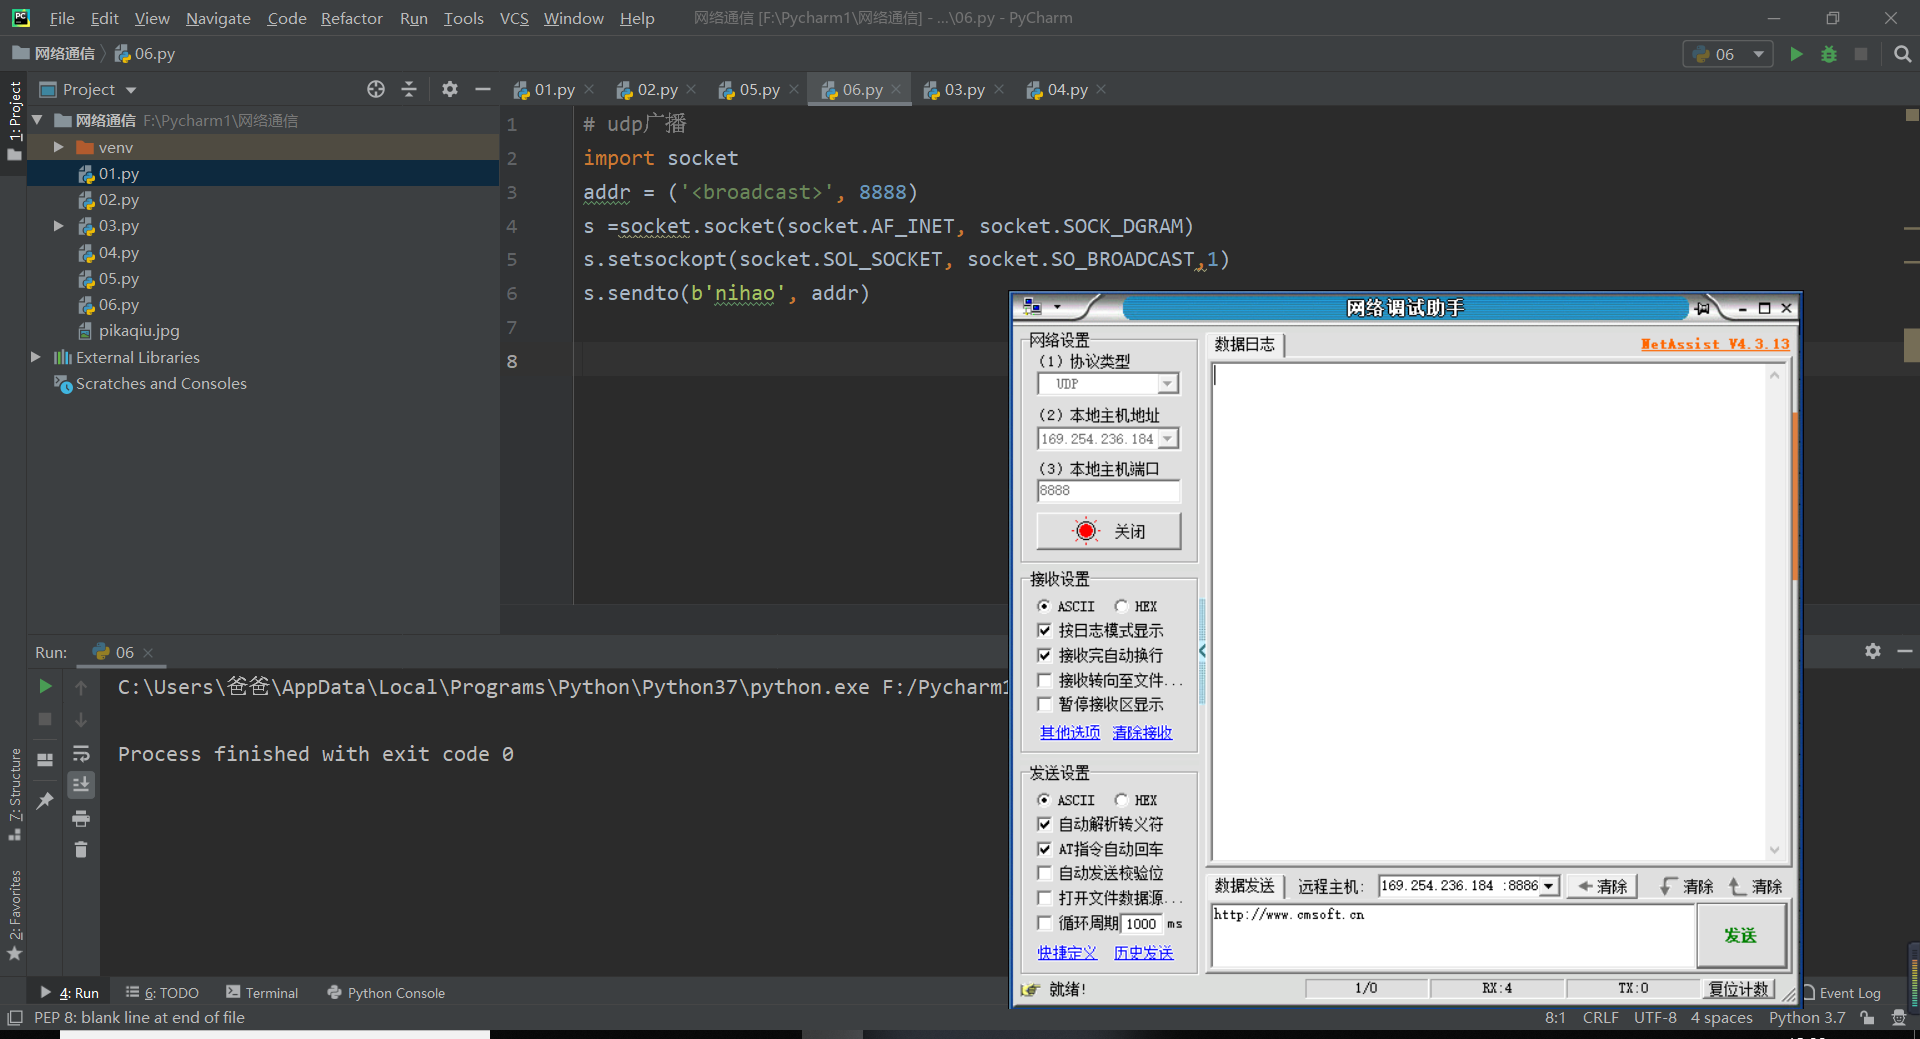The height and width of the screenshot is (1039, 1920).
Task: Click the down-stack icon in Run panel
Action: (81, 719)
